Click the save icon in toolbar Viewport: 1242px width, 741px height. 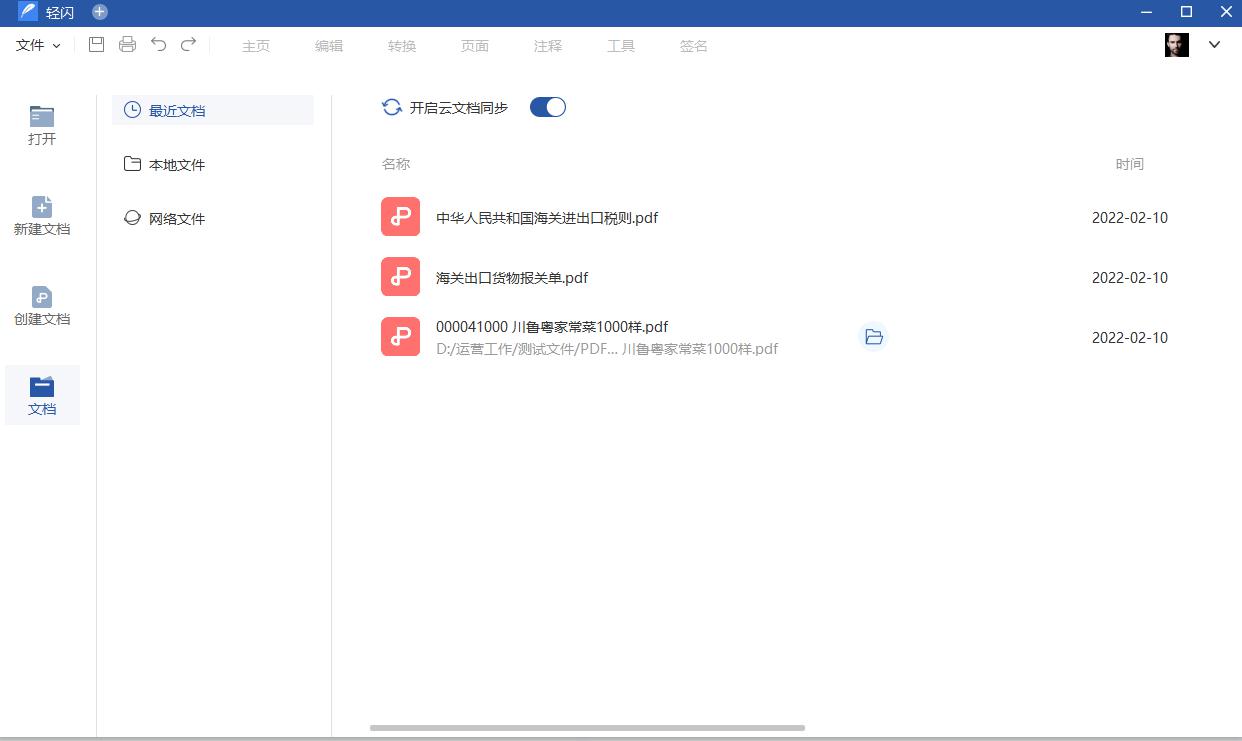pyautogui.click(x=96, y=44)
